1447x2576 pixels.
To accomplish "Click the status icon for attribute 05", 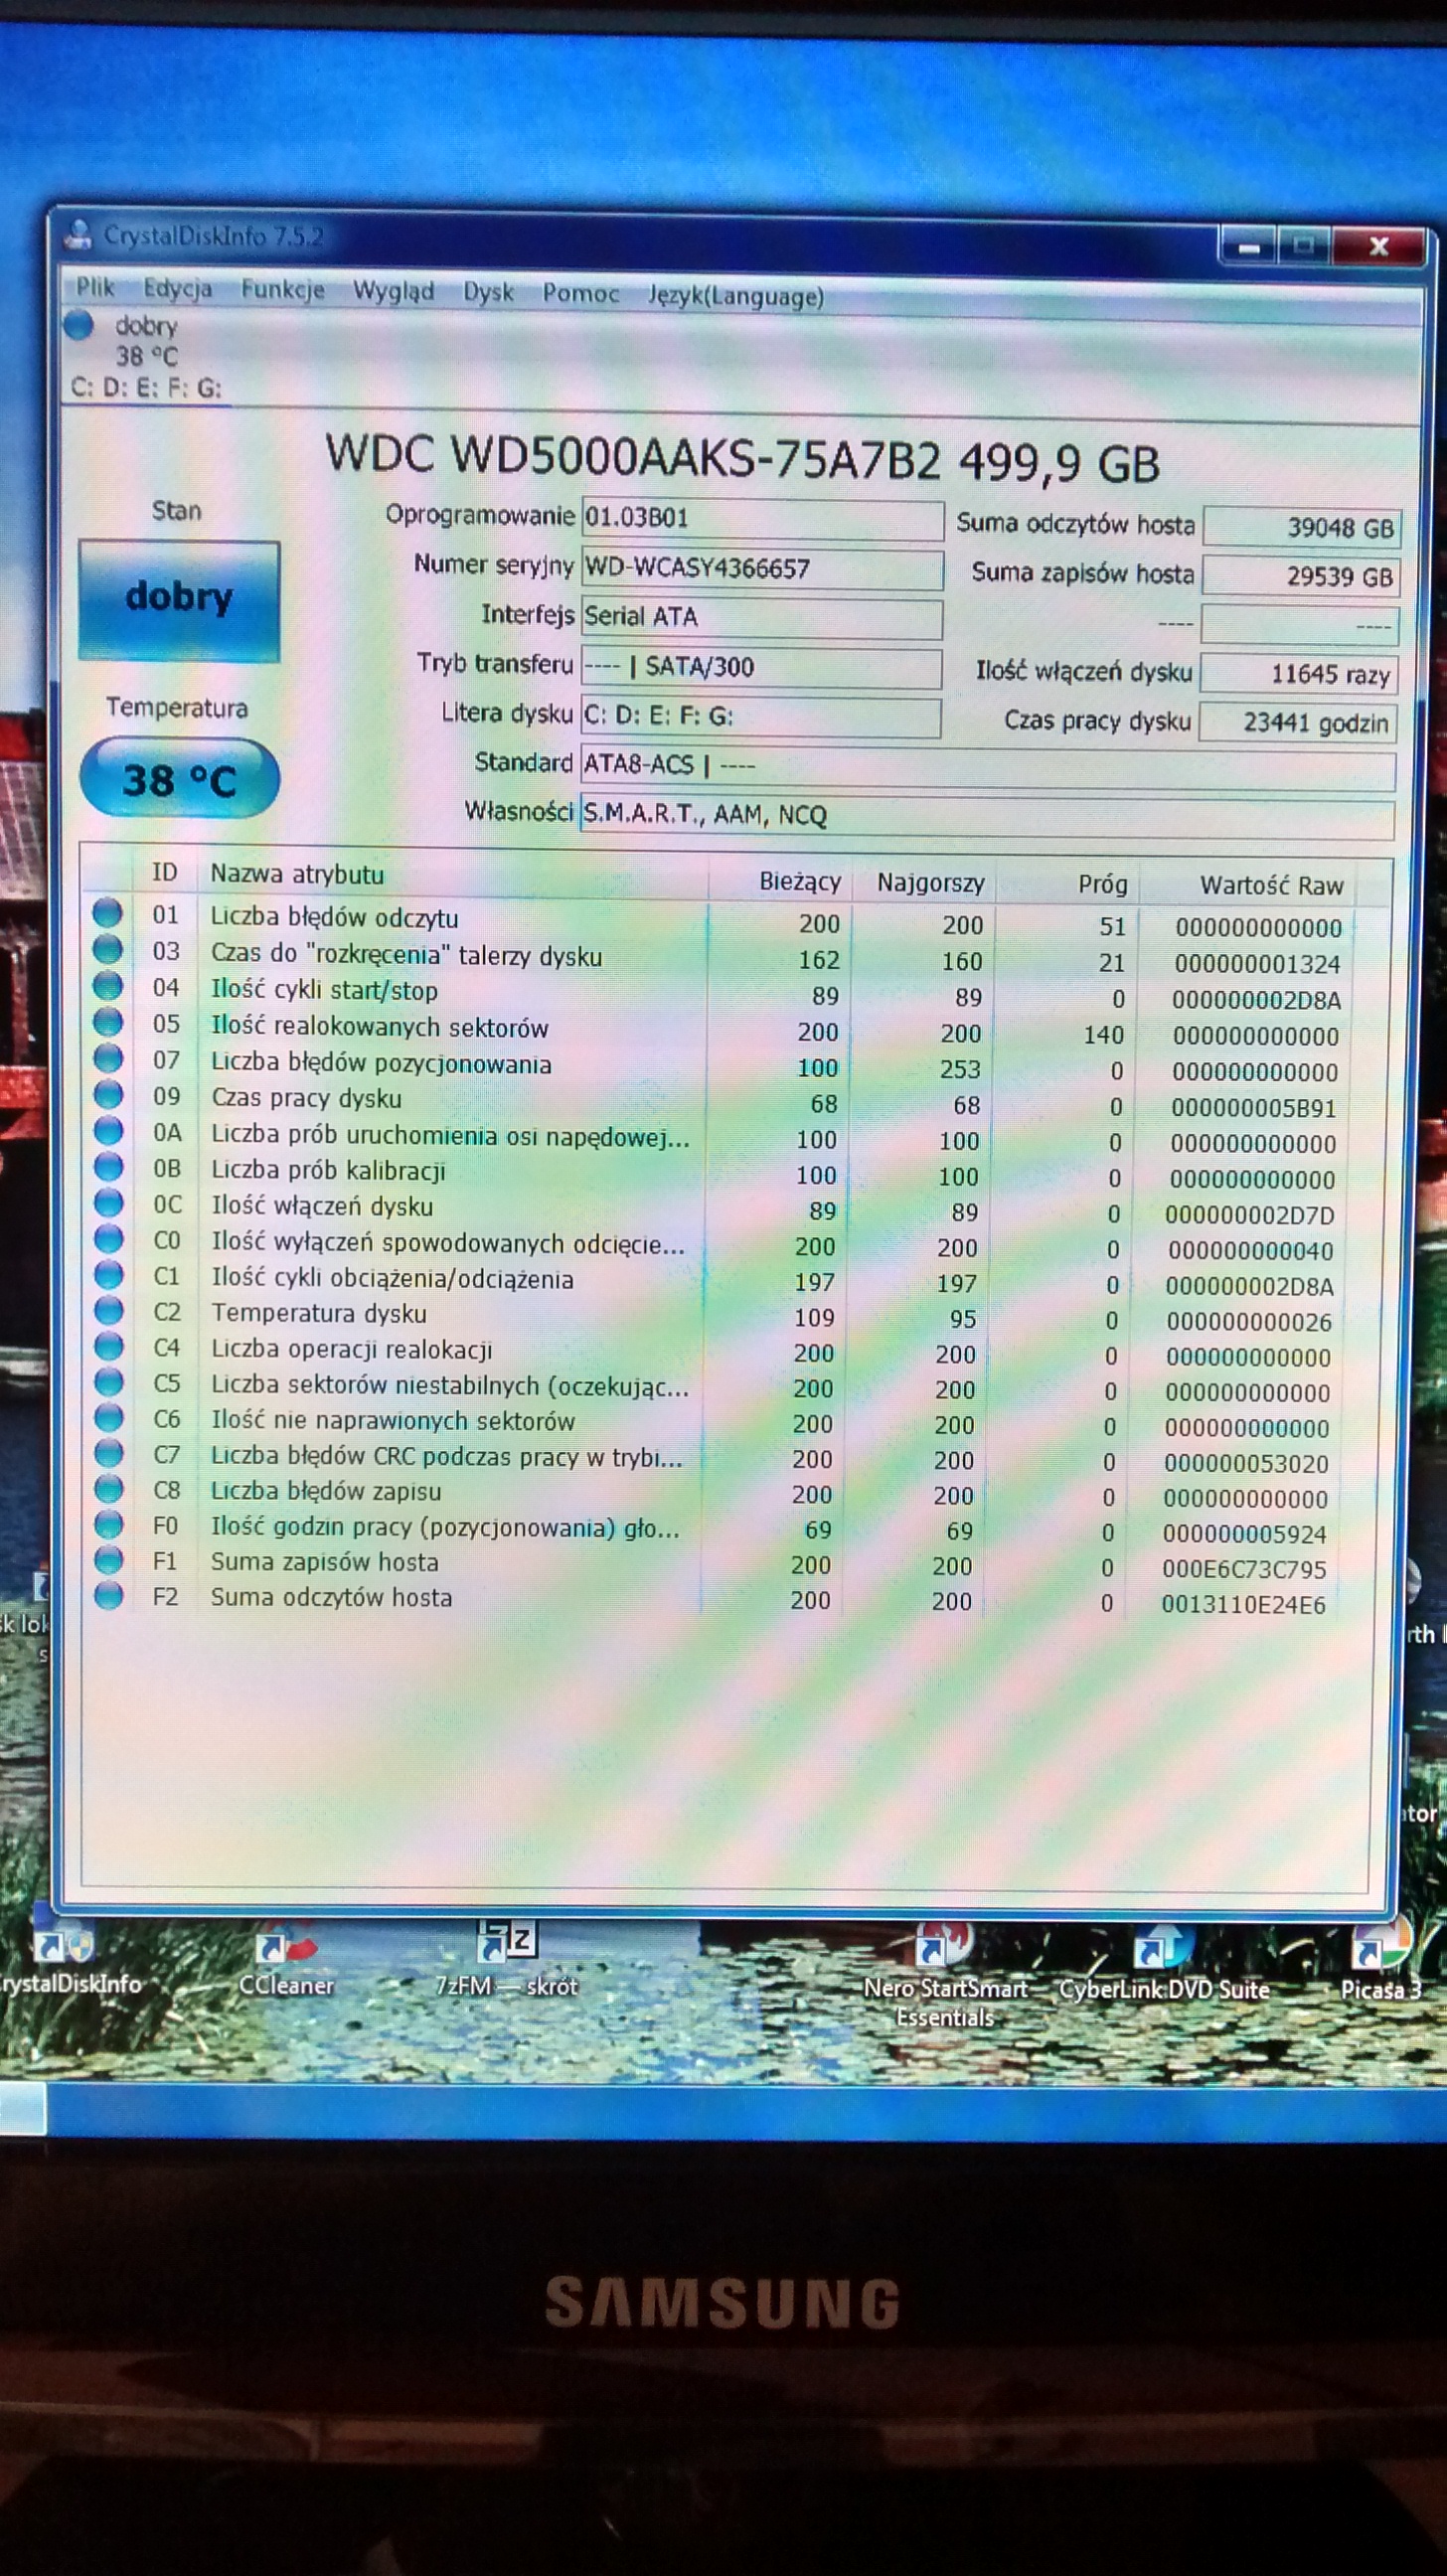I will point(108,1022).
